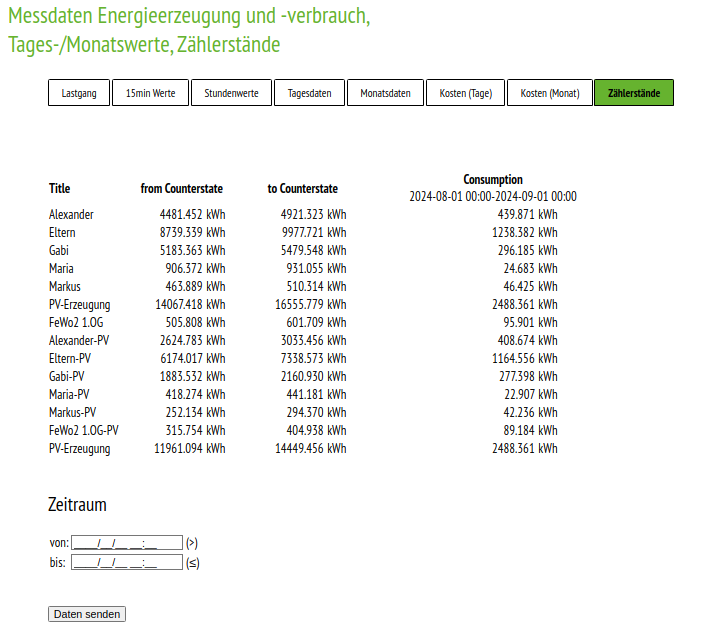Click value 294.370 kWh
704x635 pixels.
point(317,412)
